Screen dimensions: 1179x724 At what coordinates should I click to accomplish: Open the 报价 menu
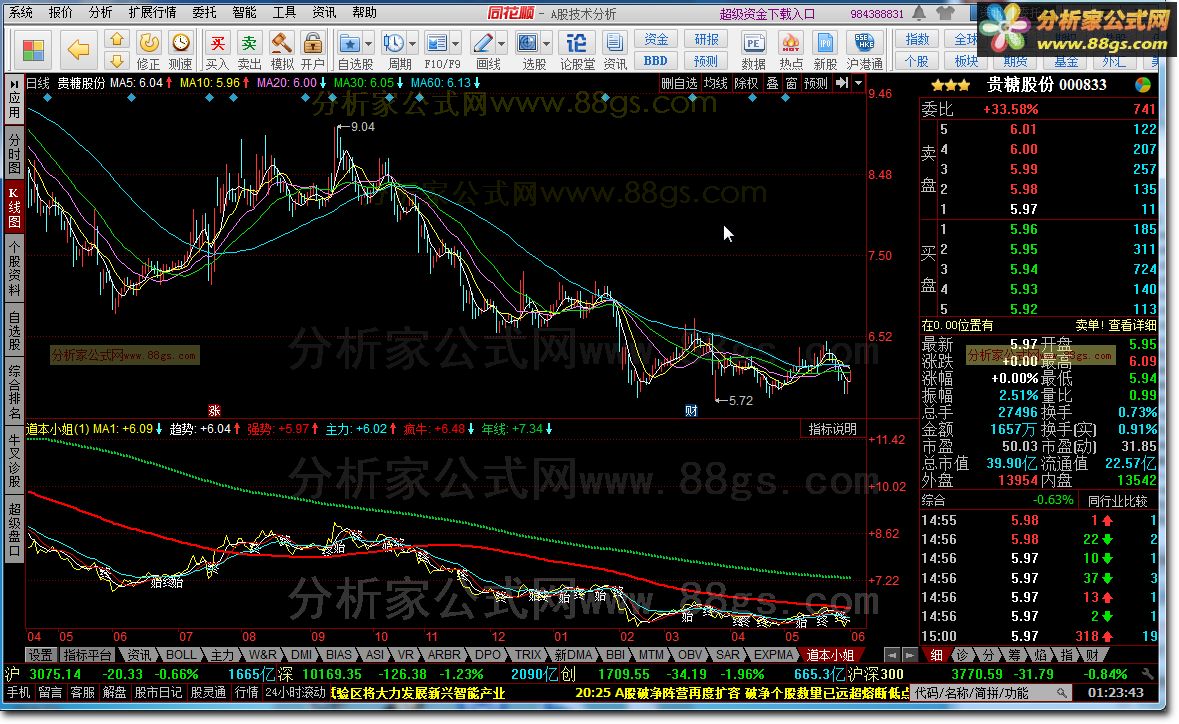click(x=60, y=13)
